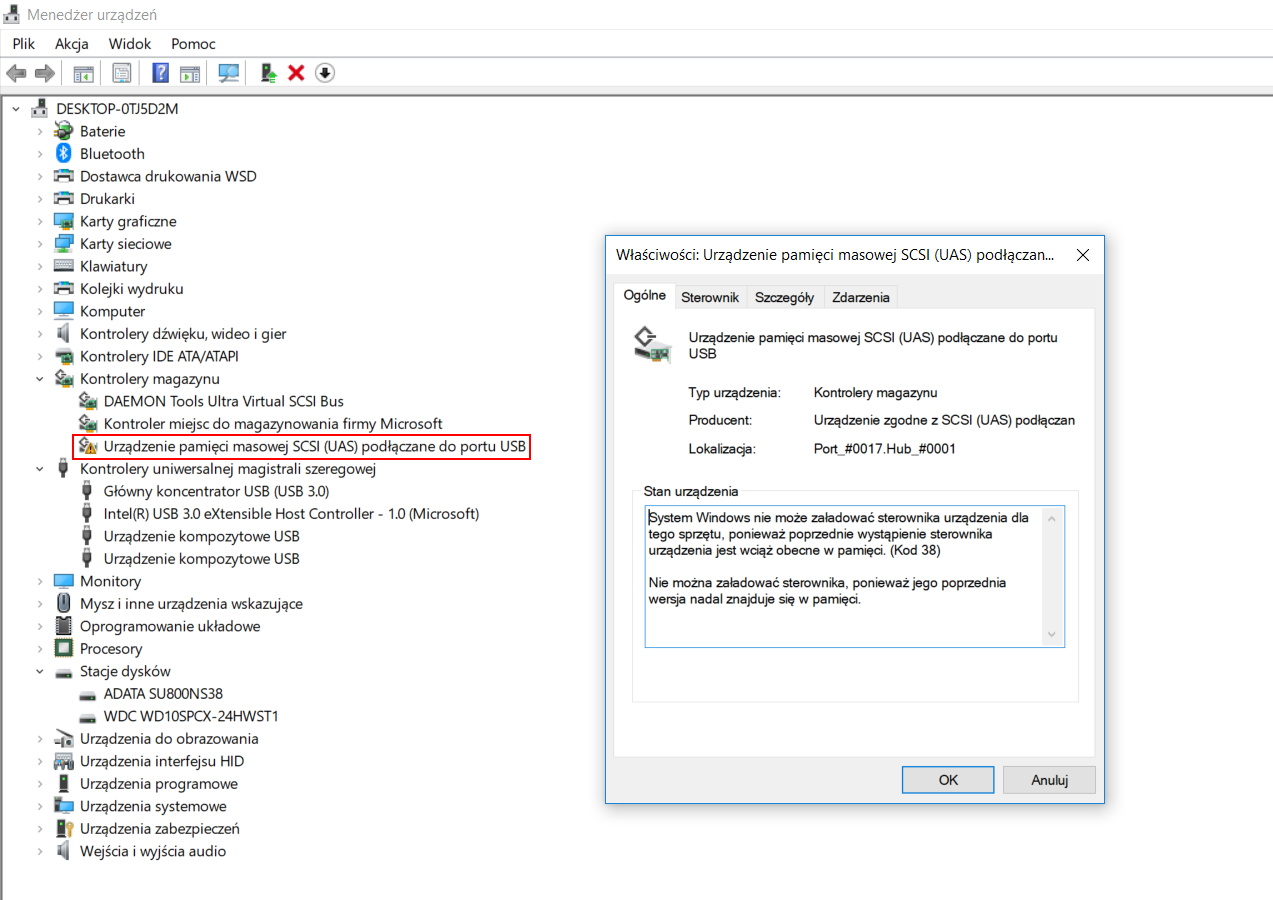This screenshot has height=900, width=1273.
Task: Click the red X uninstall device icon
Action: (296, 73)
